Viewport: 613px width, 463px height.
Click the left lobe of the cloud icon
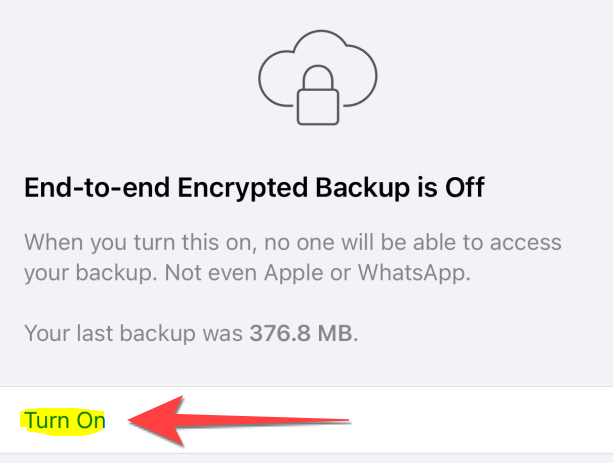click(276, 78)
